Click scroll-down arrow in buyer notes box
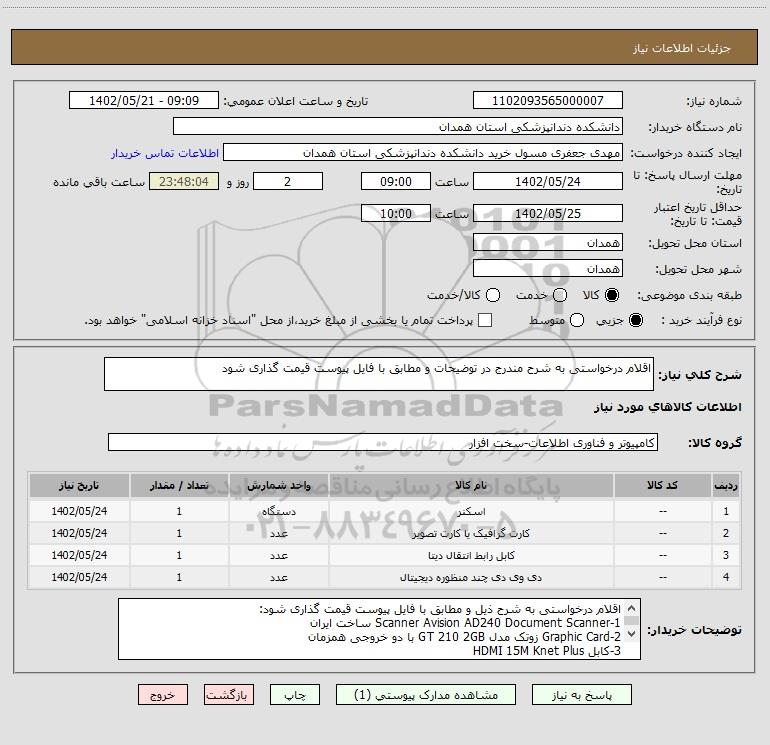 tap(631, 634)
